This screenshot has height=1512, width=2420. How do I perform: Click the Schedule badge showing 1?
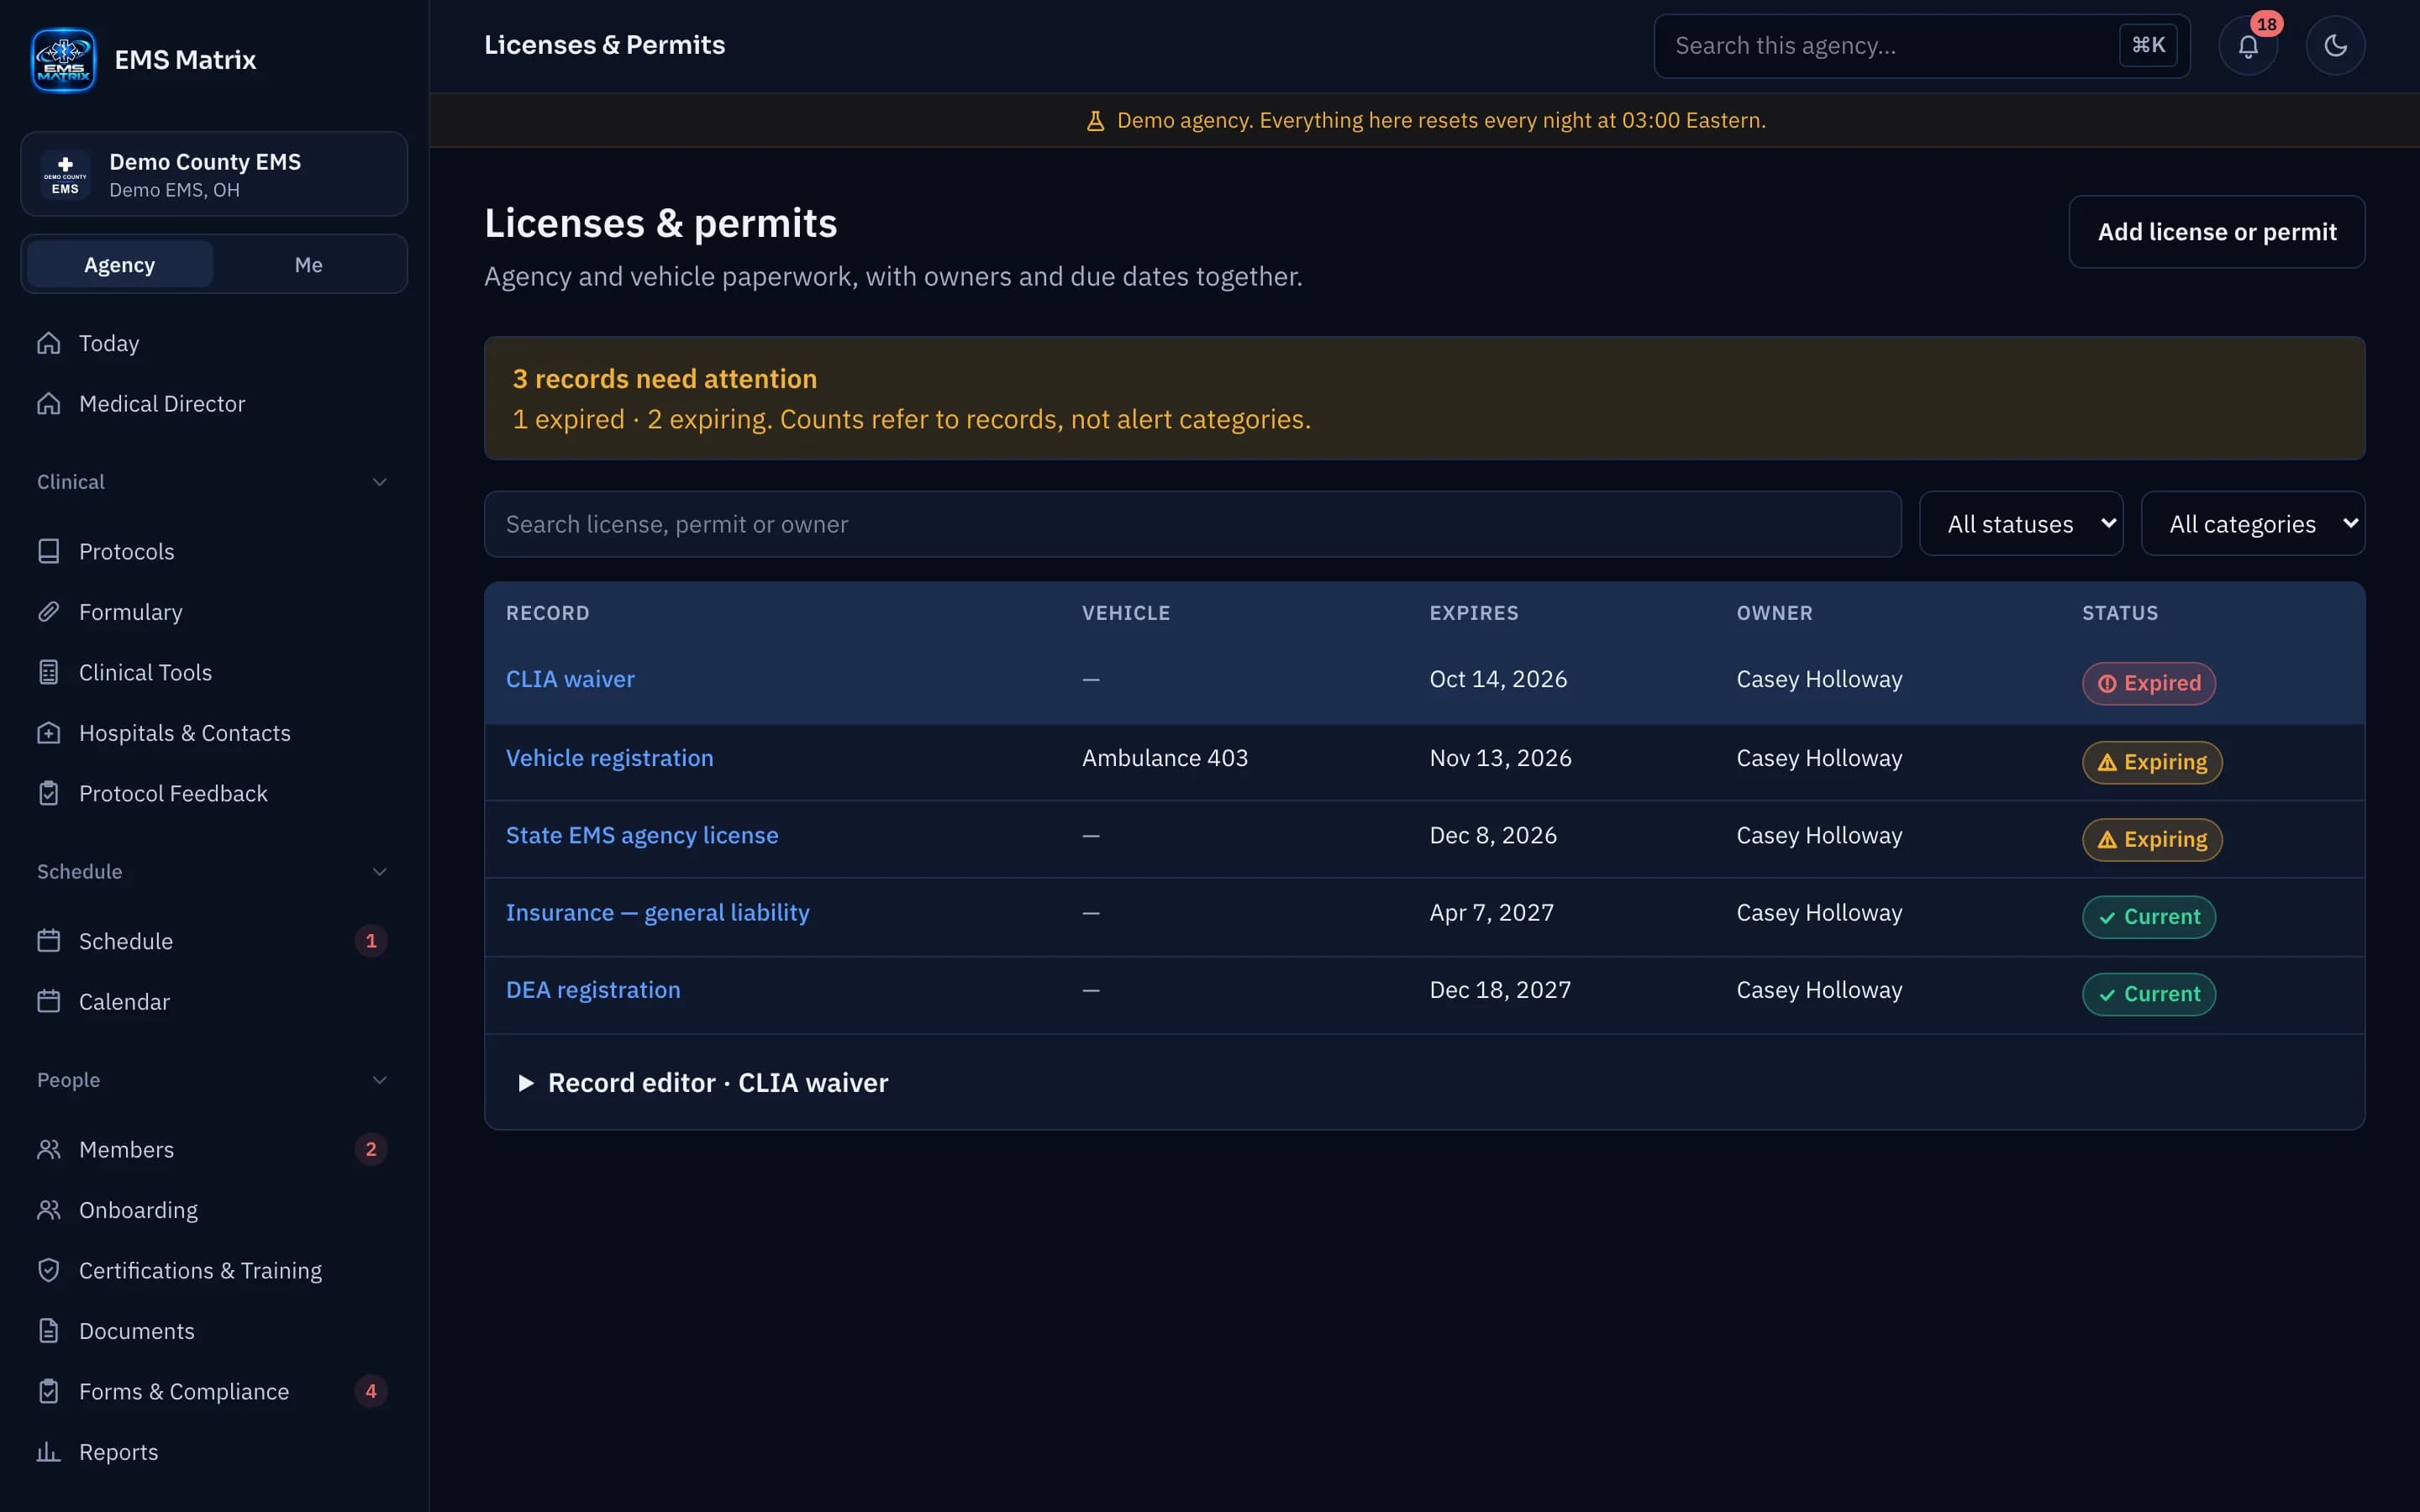point(371,941)
